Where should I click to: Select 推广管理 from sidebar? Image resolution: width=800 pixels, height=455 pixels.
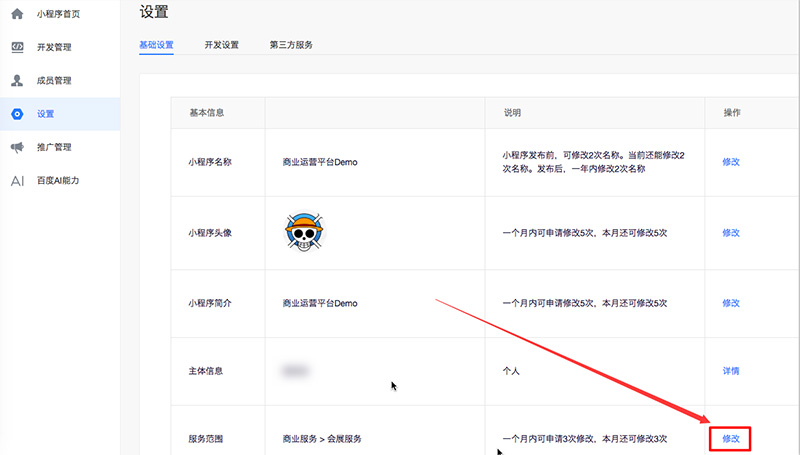click(54, 147)
